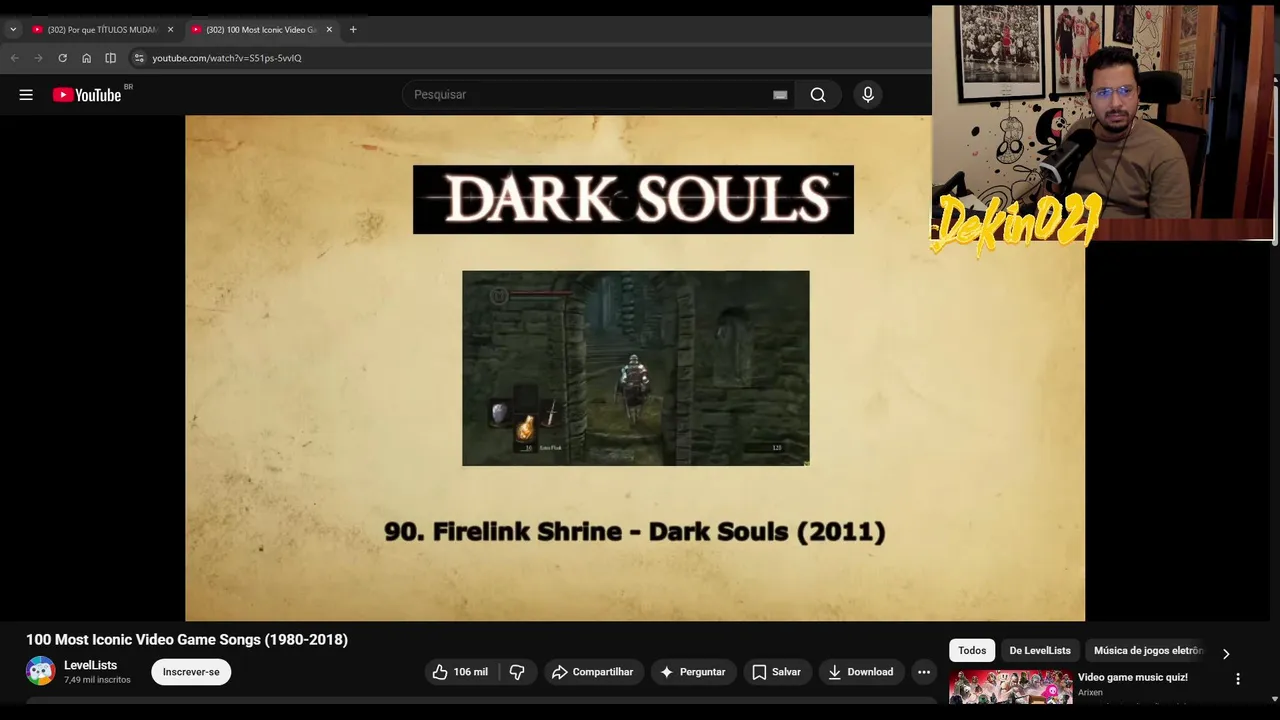Open browser home page icon
This screenshot has width=1280, height=720.
point(86,58)
